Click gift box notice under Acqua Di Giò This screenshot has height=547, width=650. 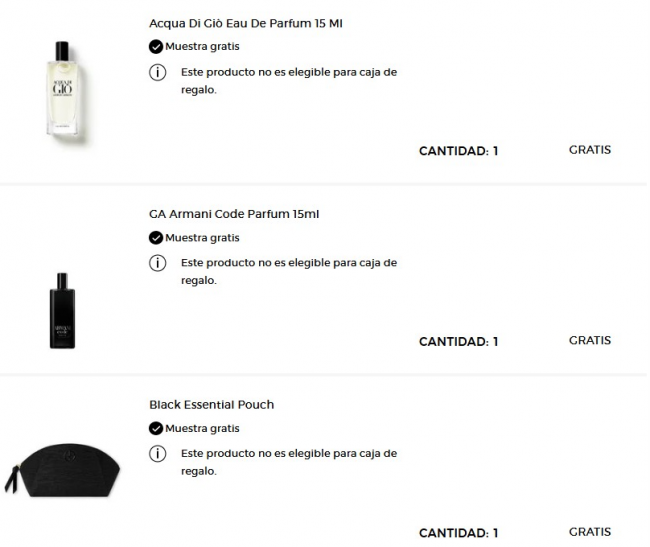pyautogui.click(x=288, y=81)
